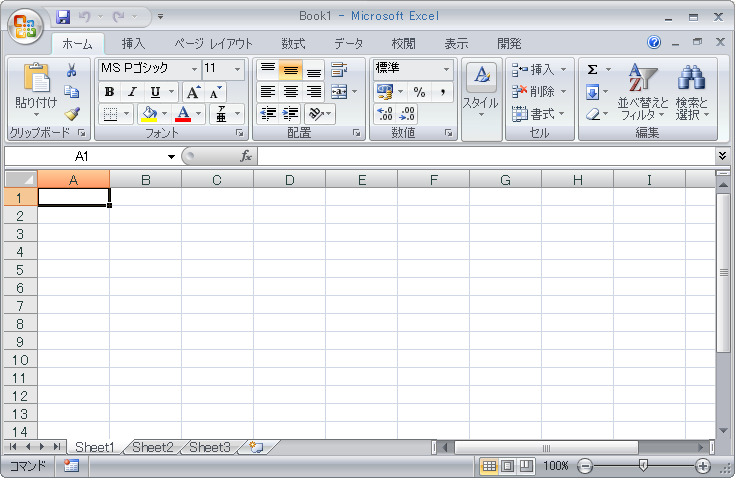Click the Office button orb

25,26
